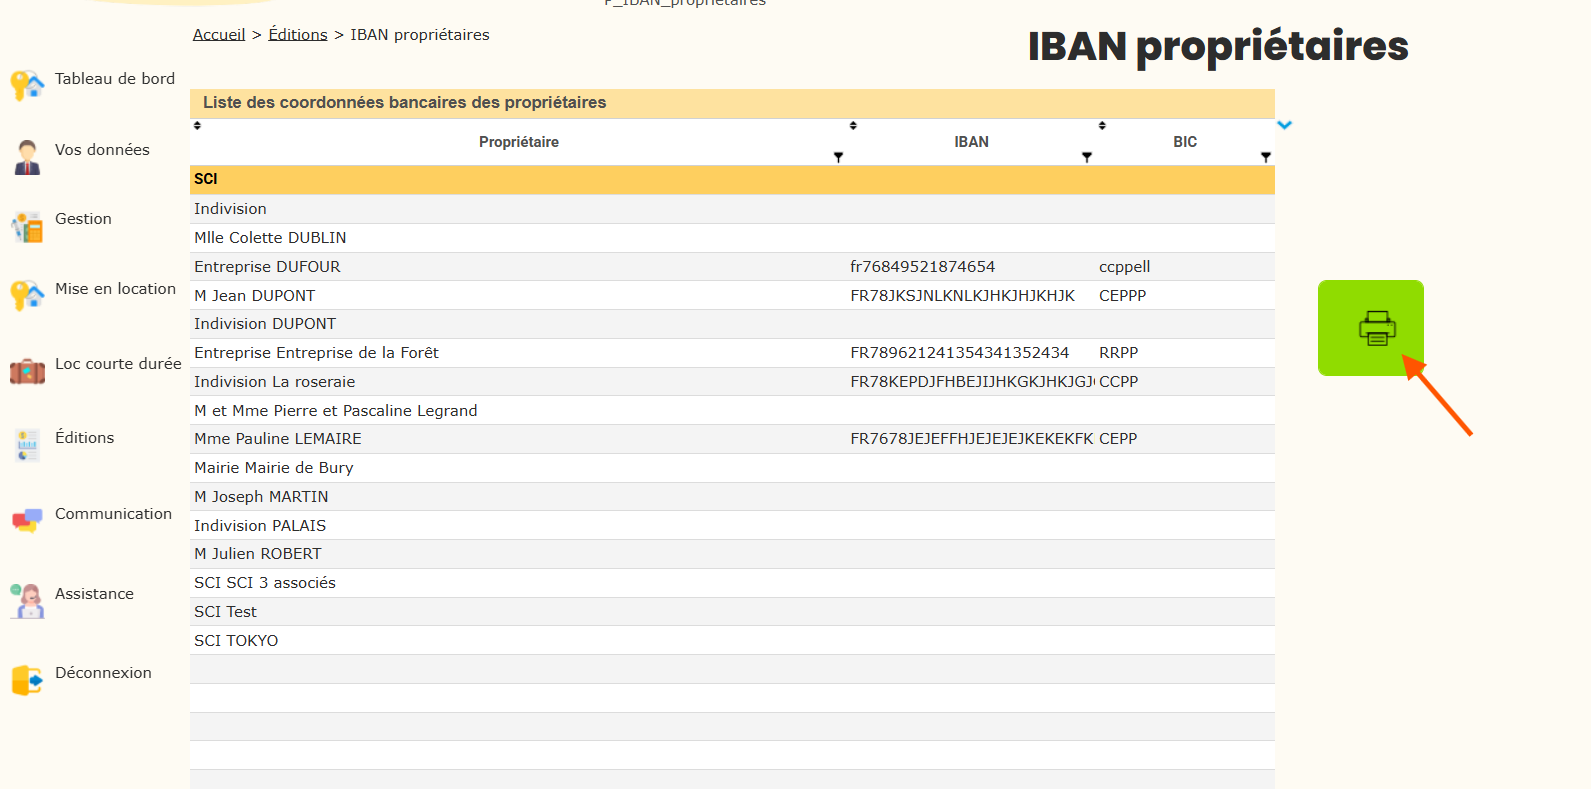Open the Mise en location sidebar menu
This screenshot has width=1591, height=789.
(115, 289)
